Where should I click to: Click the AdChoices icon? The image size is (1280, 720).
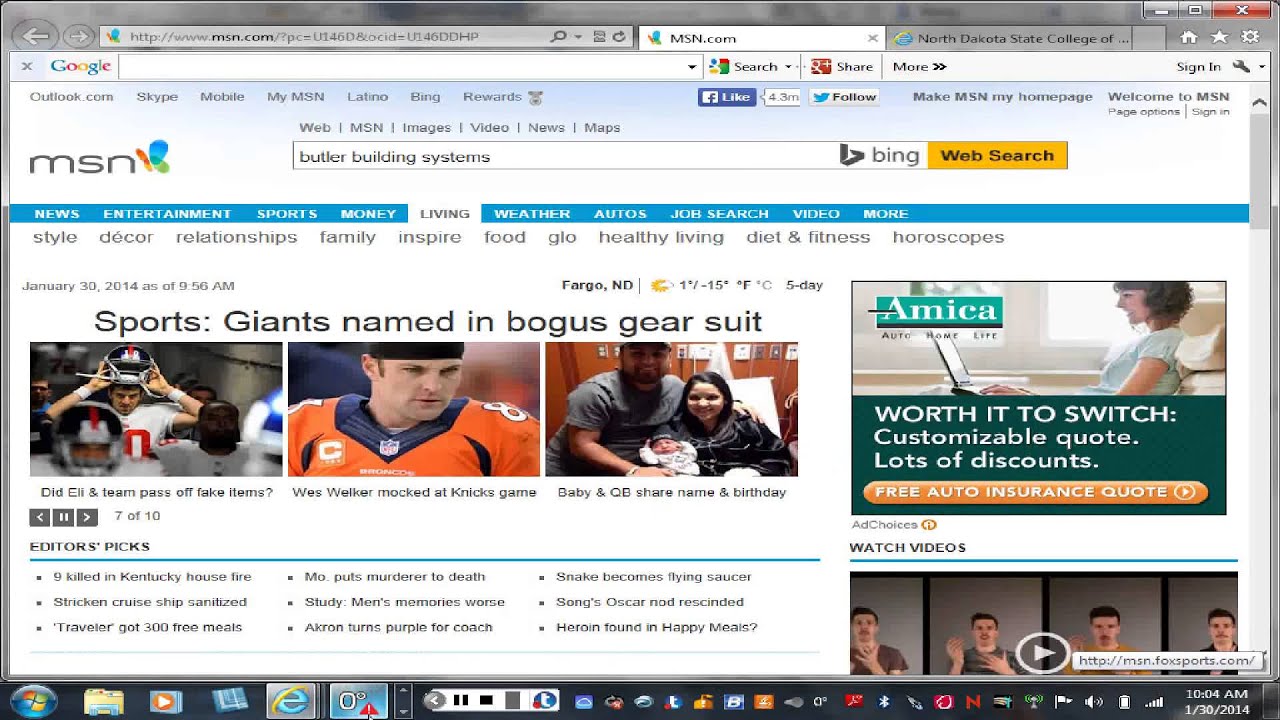[929, 525]
